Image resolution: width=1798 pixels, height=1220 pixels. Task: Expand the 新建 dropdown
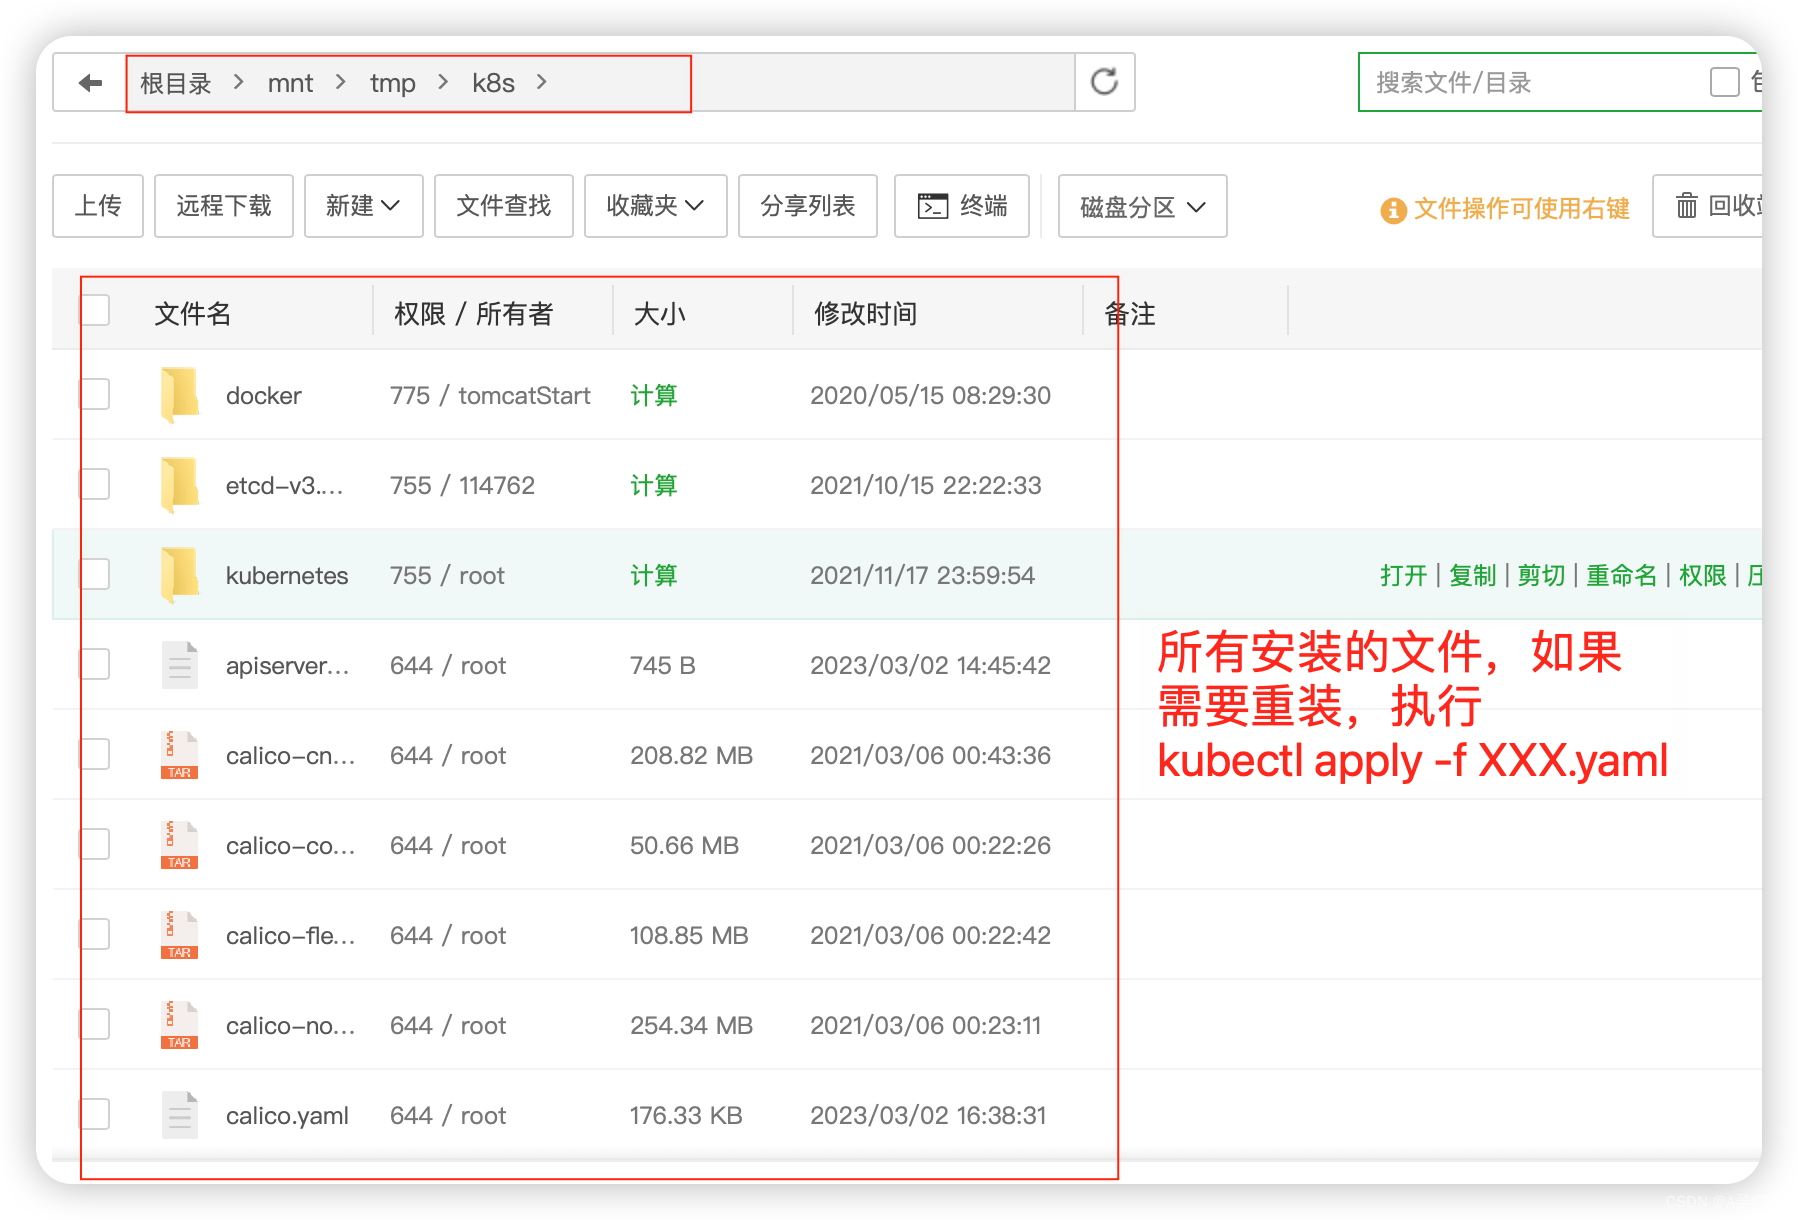click(x=364, y=206)
